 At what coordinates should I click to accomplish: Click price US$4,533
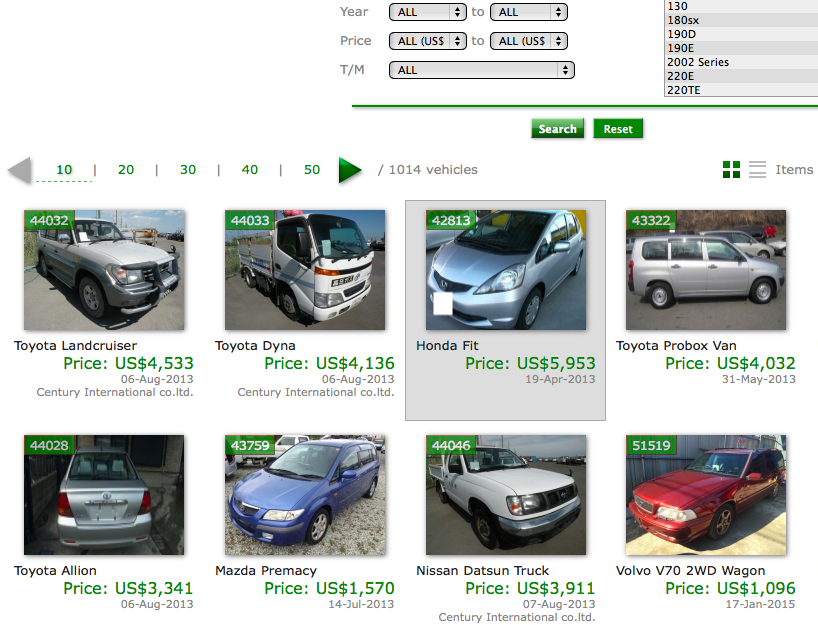(x=154, y=363)
